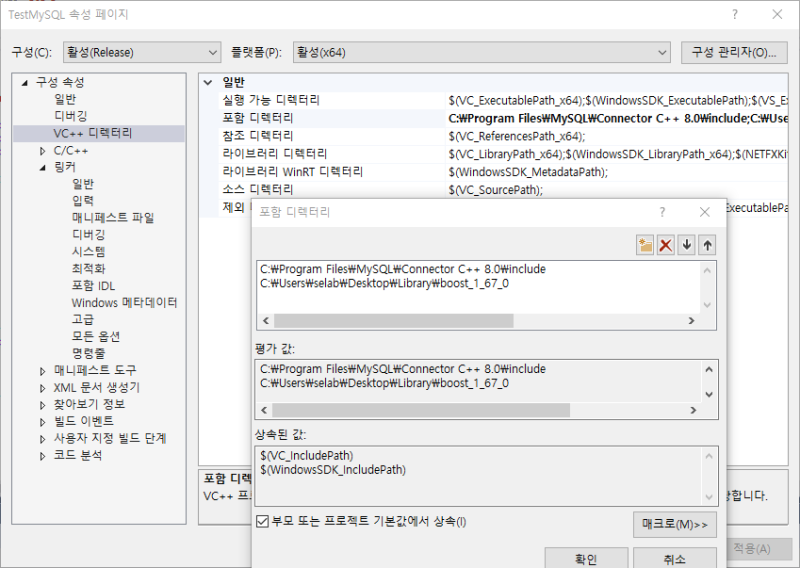Expand the C/C++ tree node

pos(43,151)
